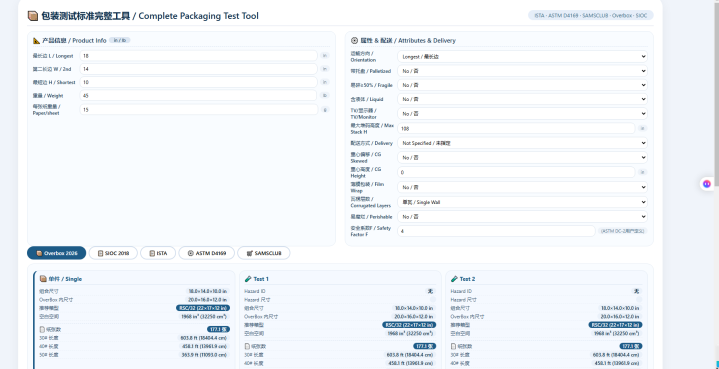
Task: Click the Safety Factor F input field
Action: click(x=497, y=231)
